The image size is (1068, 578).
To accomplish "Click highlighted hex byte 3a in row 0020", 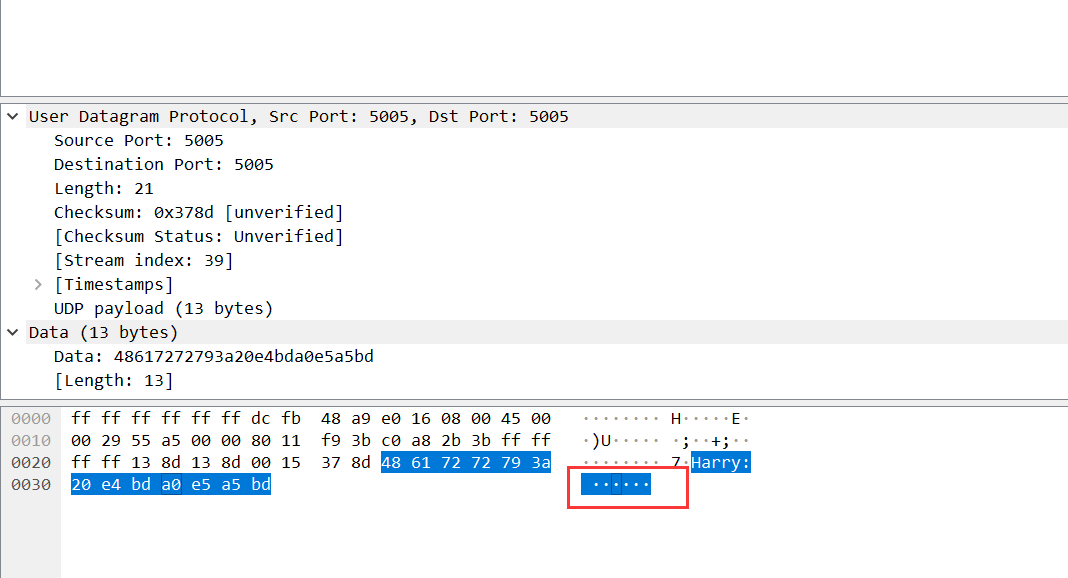I will point(541,463).
